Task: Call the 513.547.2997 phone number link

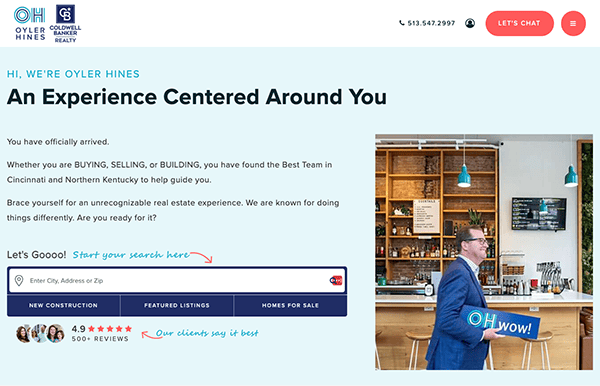Action: (x=431, y=23)
